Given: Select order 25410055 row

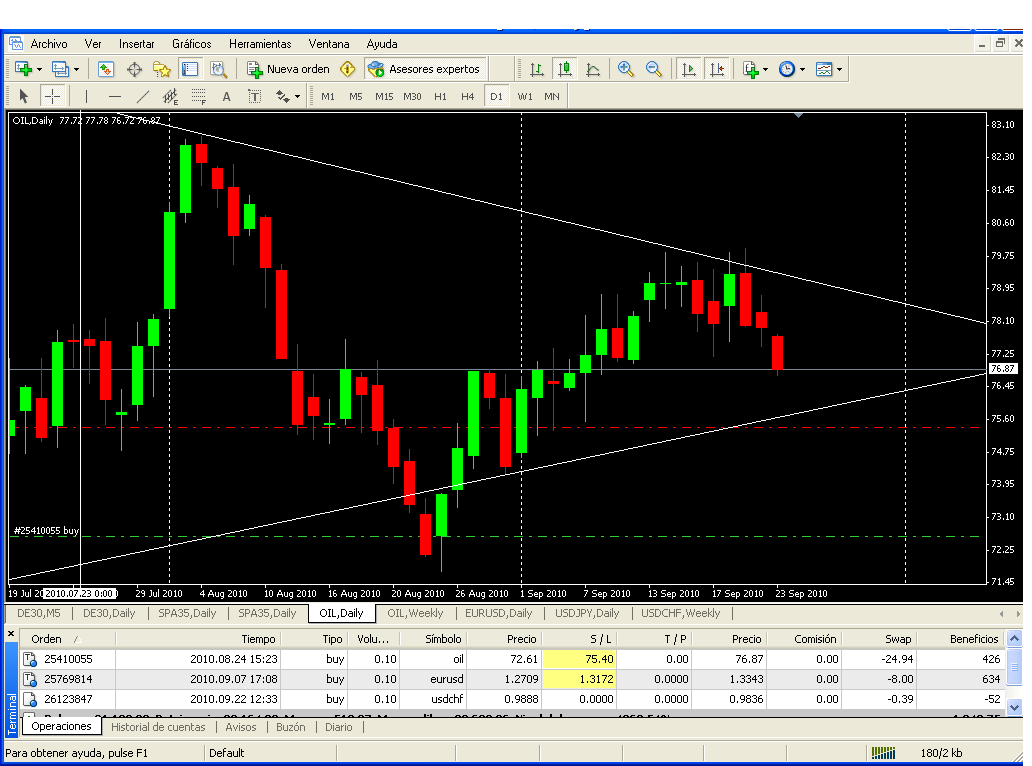Looking at the screenshot, I should click(512, 659).
